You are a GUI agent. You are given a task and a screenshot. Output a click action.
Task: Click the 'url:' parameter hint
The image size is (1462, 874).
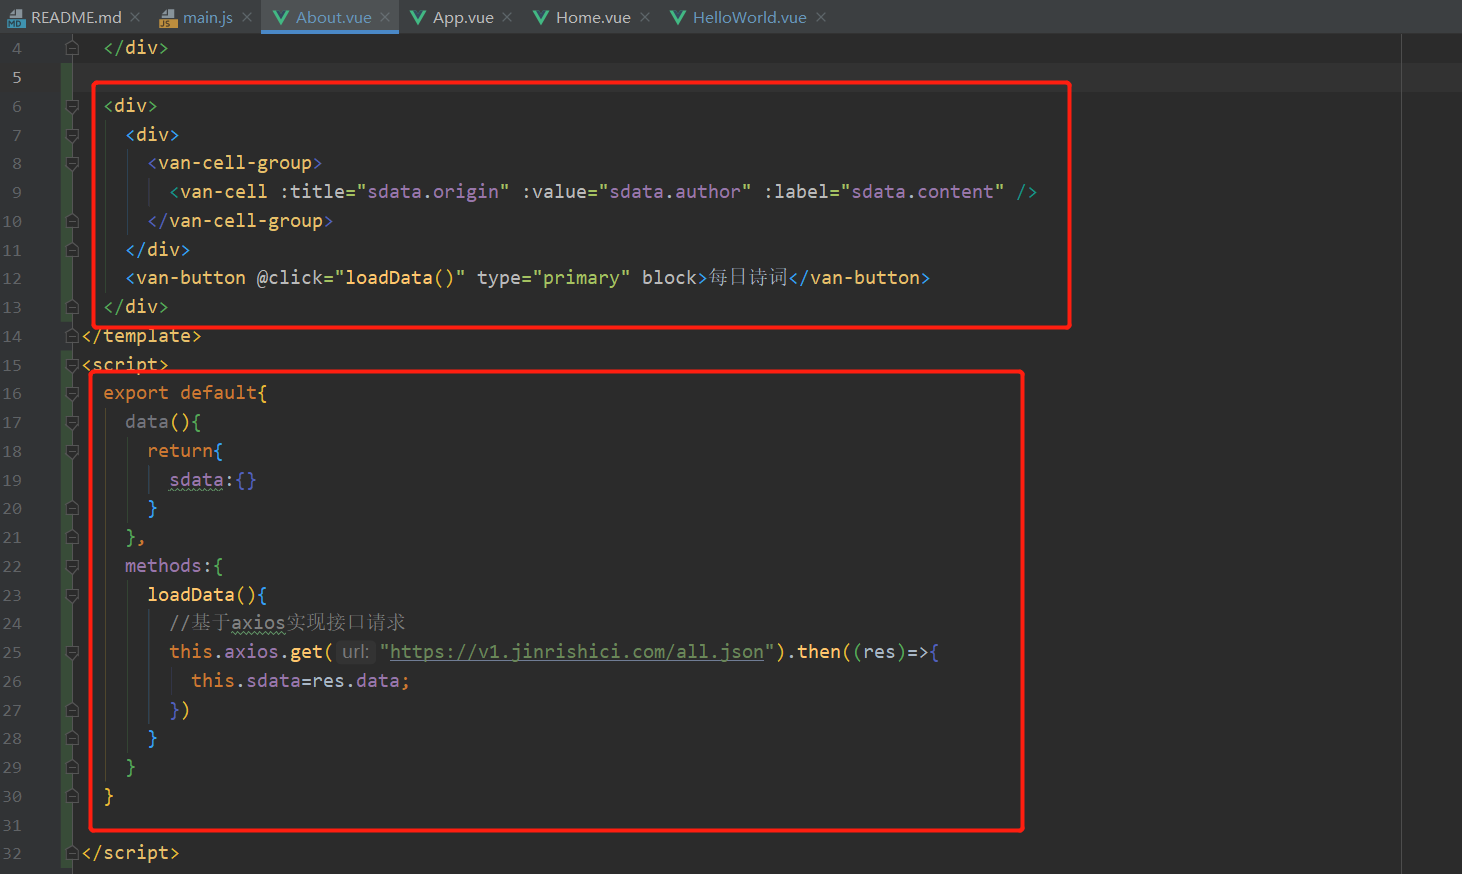tap(355, 652)
